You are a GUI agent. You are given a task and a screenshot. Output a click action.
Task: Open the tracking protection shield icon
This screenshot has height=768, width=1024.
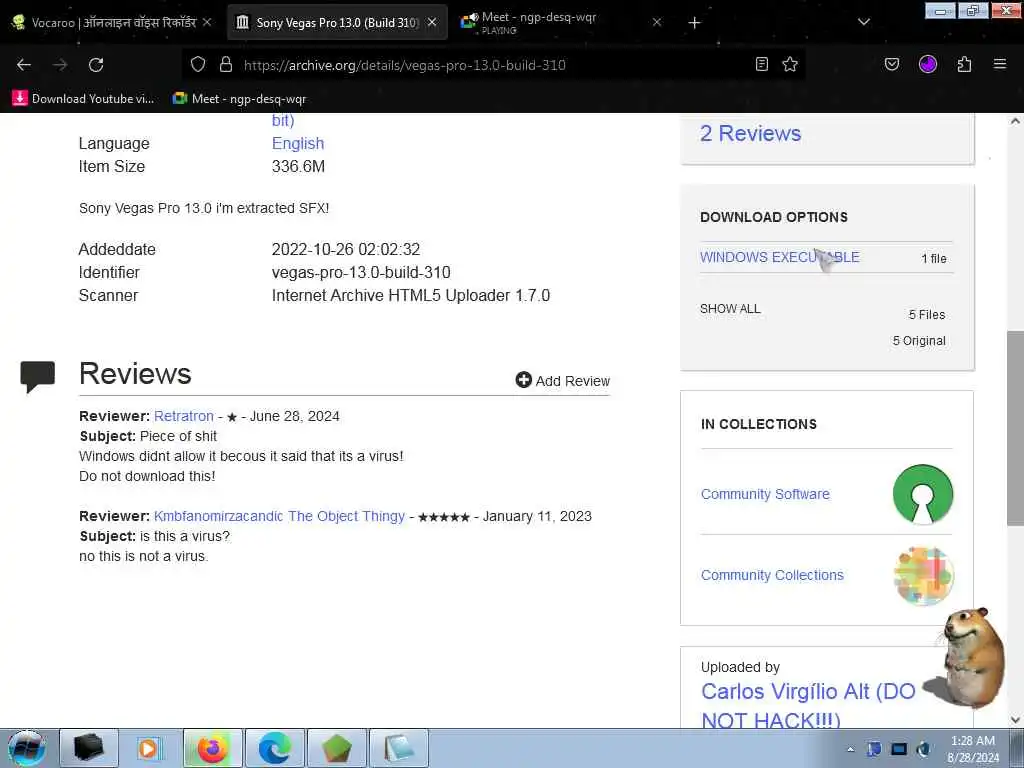click(x=198, y=64)
